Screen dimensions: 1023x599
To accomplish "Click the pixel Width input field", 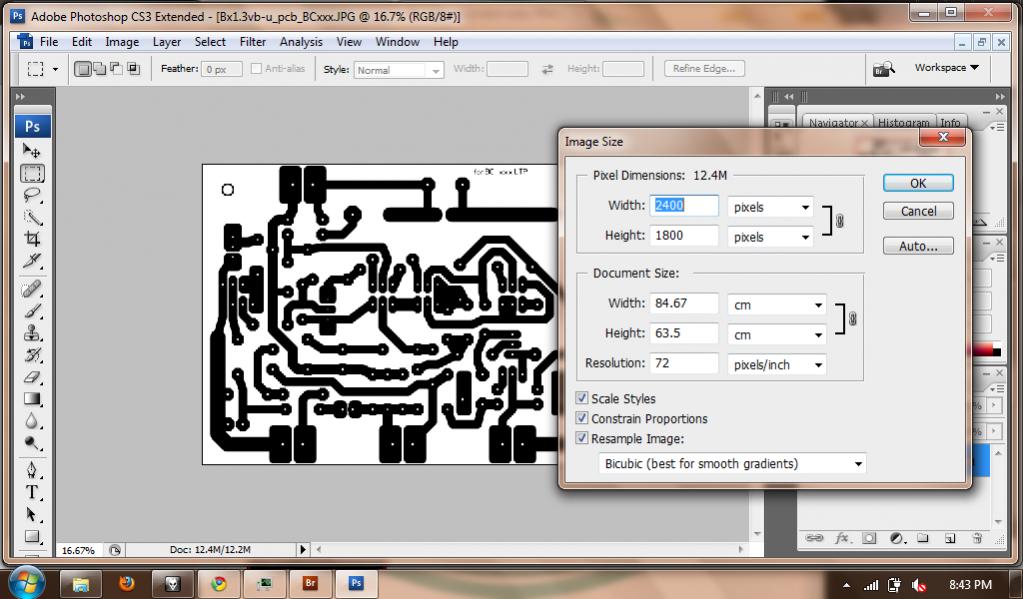I will 684,206.
